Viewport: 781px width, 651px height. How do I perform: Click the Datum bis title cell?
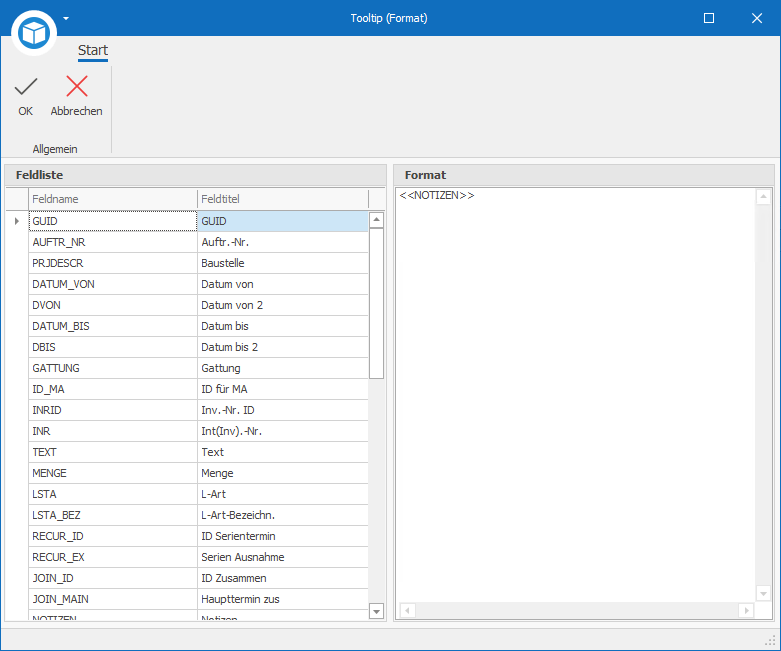283,326
